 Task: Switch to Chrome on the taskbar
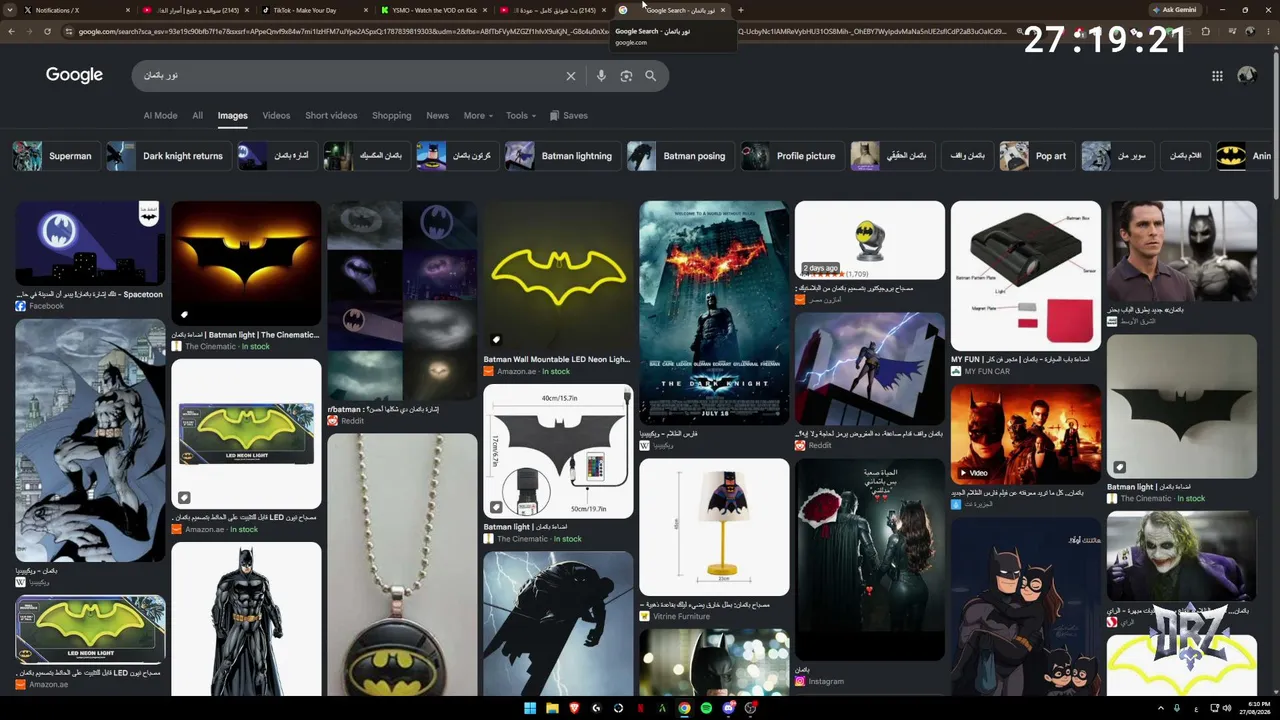click(684, 708)
